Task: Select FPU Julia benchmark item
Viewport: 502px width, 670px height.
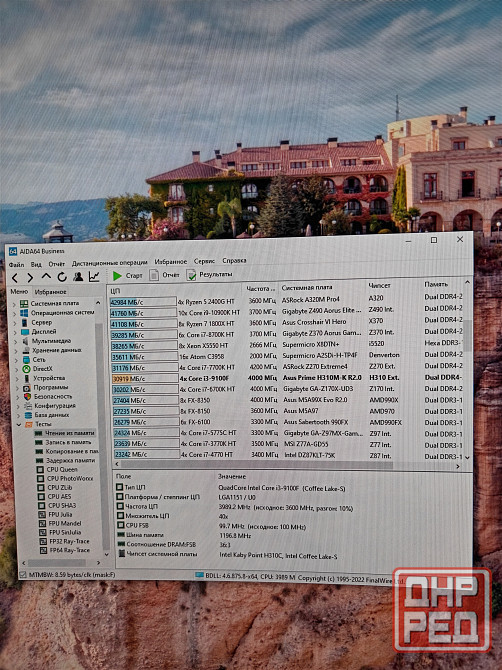Action: (x=55, y=514)
